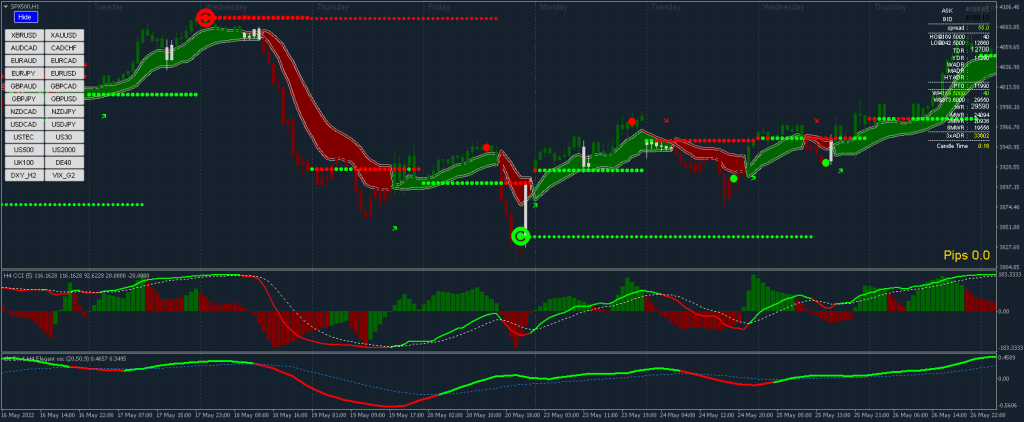The width and height of the screenshot is (1024, 422).
Task: Choose the CADCHF symbol button
Action: coord(63,48)
